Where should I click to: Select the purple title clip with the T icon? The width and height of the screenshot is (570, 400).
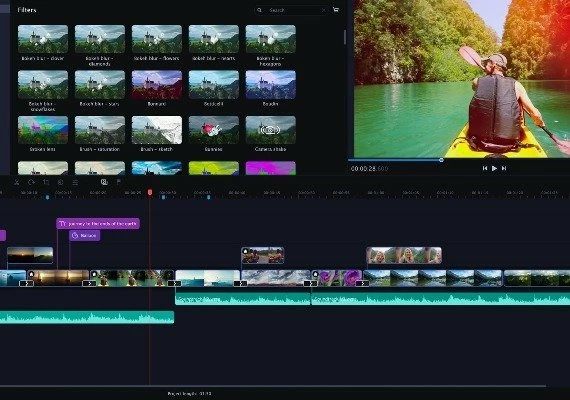click(98, 223)
